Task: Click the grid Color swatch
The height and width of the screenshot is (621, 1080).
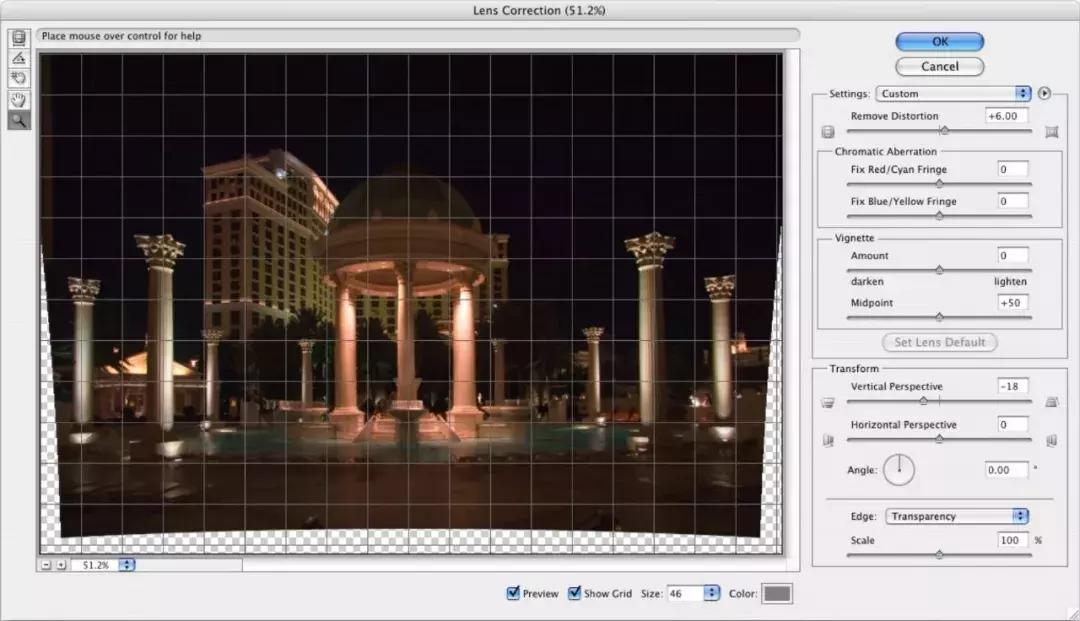Action: (x=777, y=593)
